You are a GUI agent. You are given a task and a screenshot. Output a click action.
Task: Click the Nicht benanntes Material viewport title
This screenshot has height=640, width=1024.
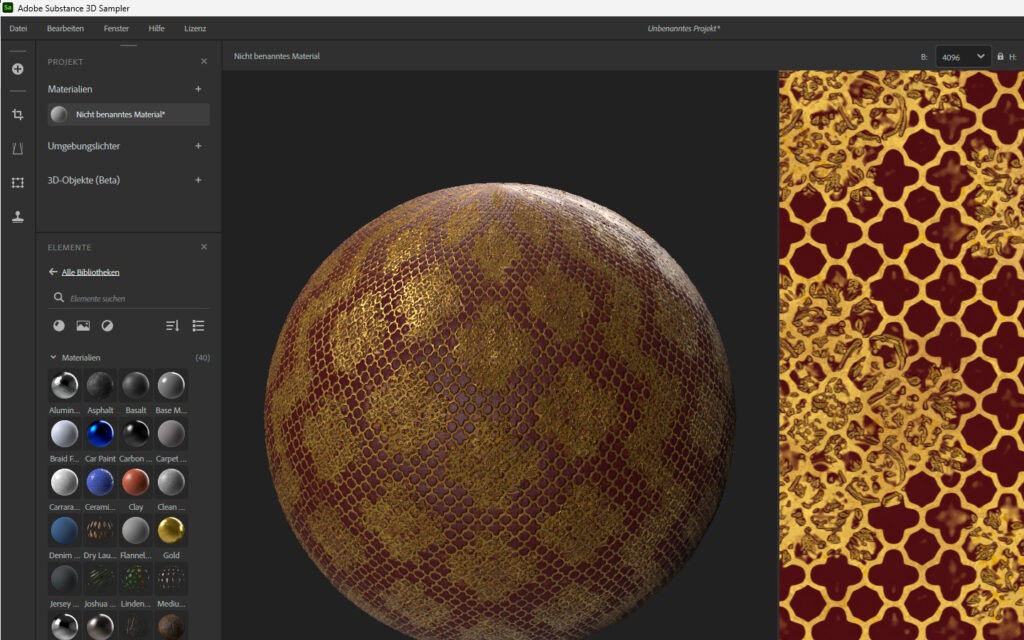277,56
